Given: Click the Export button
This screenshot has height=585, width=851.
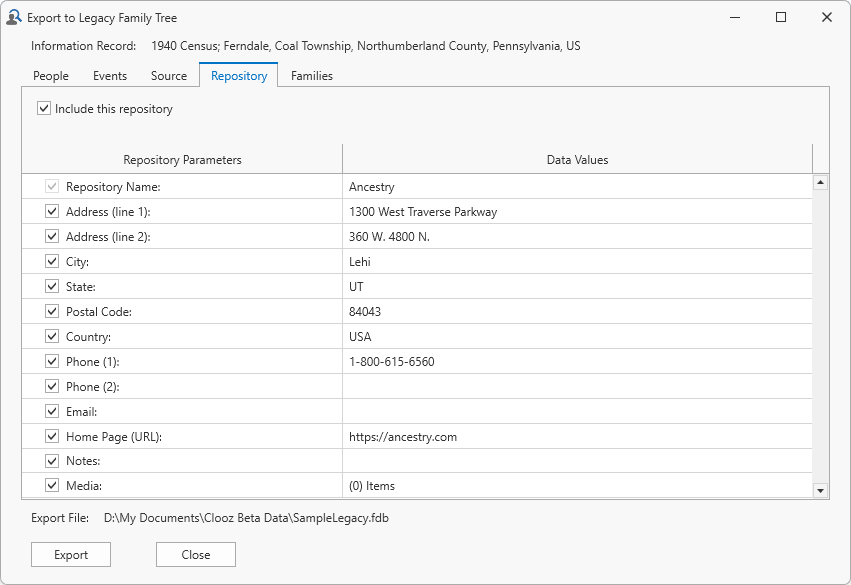Looking at the screenshot, I should 70,554.
